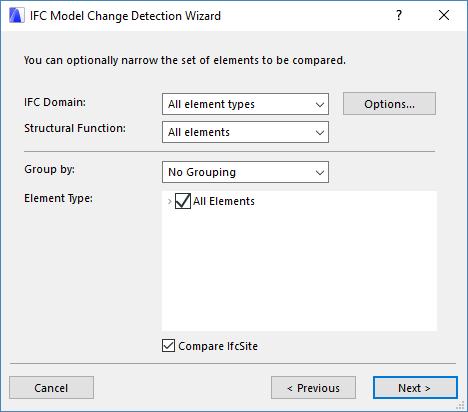This screenshot has width=468, height=412.
Task: Click the resize grip in the dialog corner
Action: [x=460, y=405]
